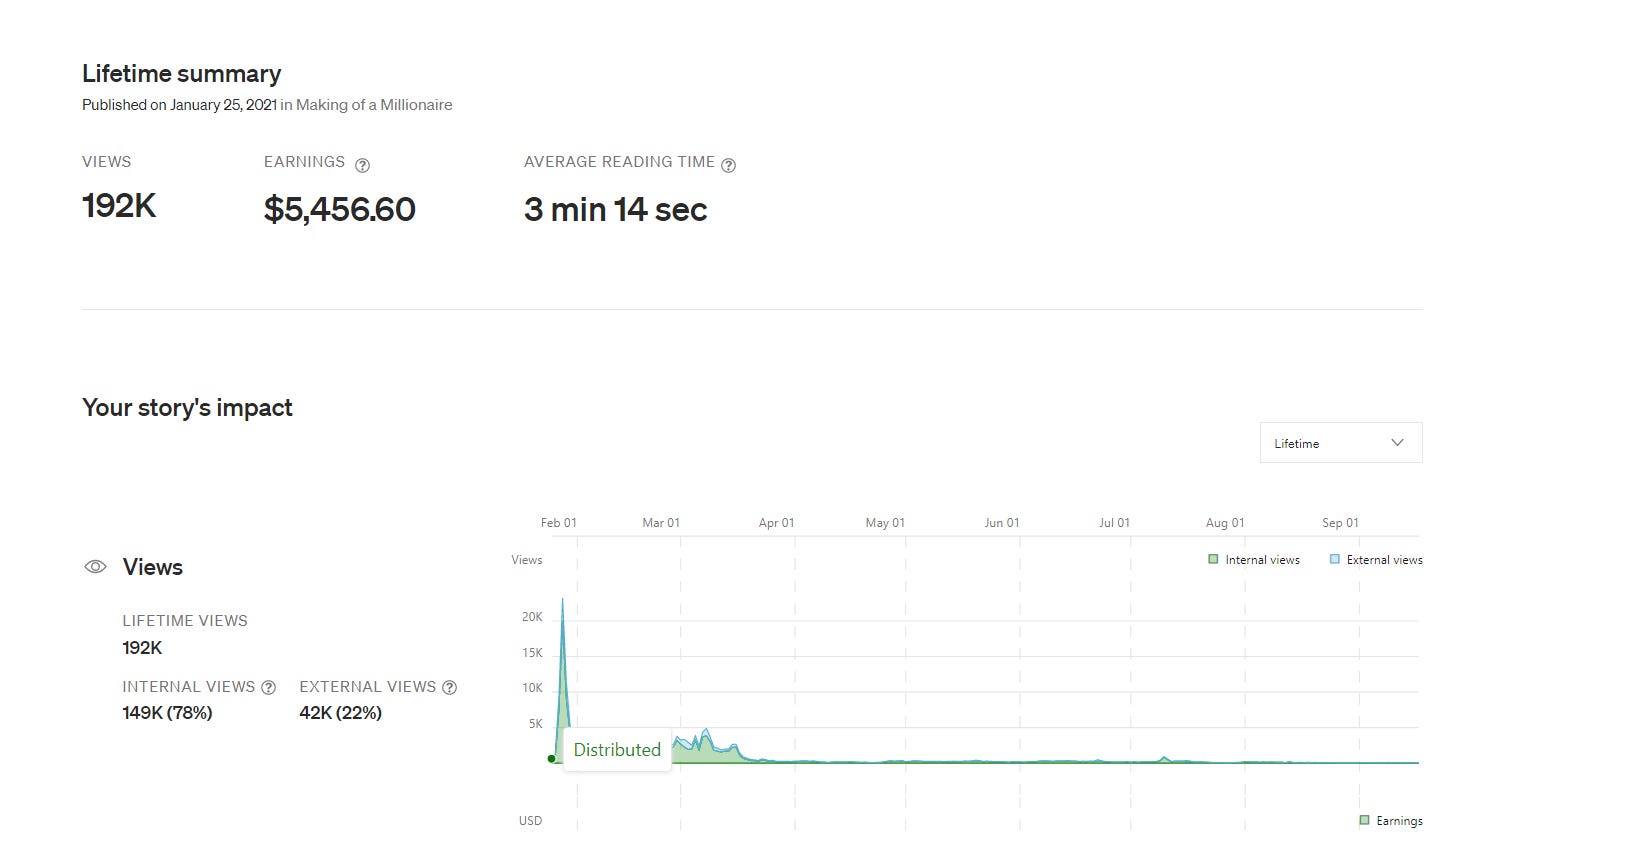The width and height of the screenshot is (1647, 841).
Task: Click the 192K views value under the summary's VIEWS heading
Action: pos(119,206)
